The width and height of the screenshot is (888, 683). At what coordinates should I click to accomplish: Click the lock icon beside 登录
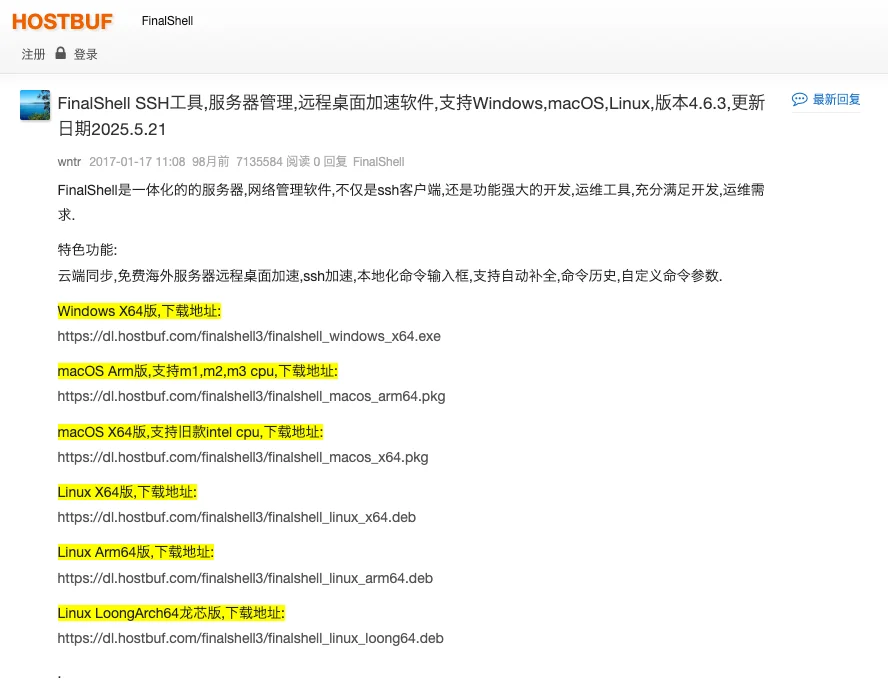tap(61, 53)
